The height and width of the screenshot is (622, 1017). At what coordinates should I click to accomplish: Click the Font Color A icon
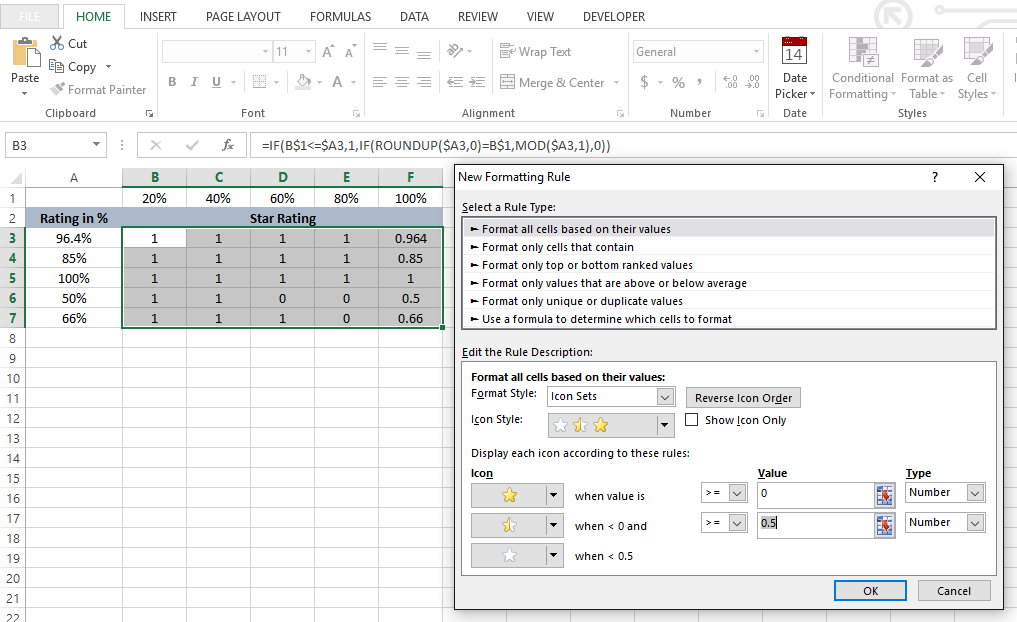[337, 82]
